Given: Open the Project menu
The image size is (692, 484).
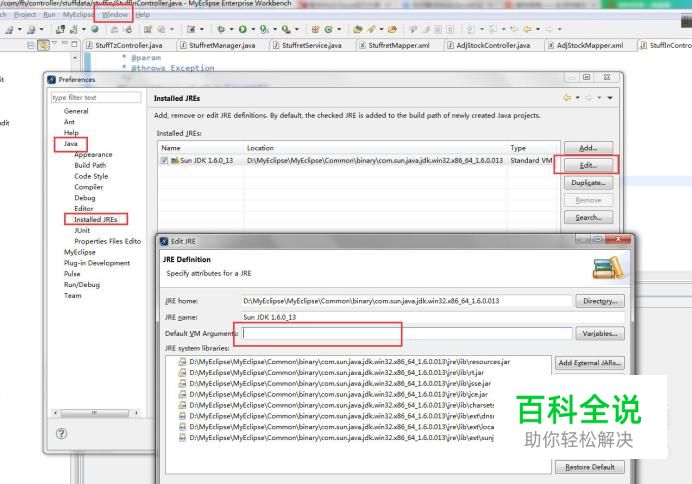Looking at the screenshot, I should pos(25,15).
